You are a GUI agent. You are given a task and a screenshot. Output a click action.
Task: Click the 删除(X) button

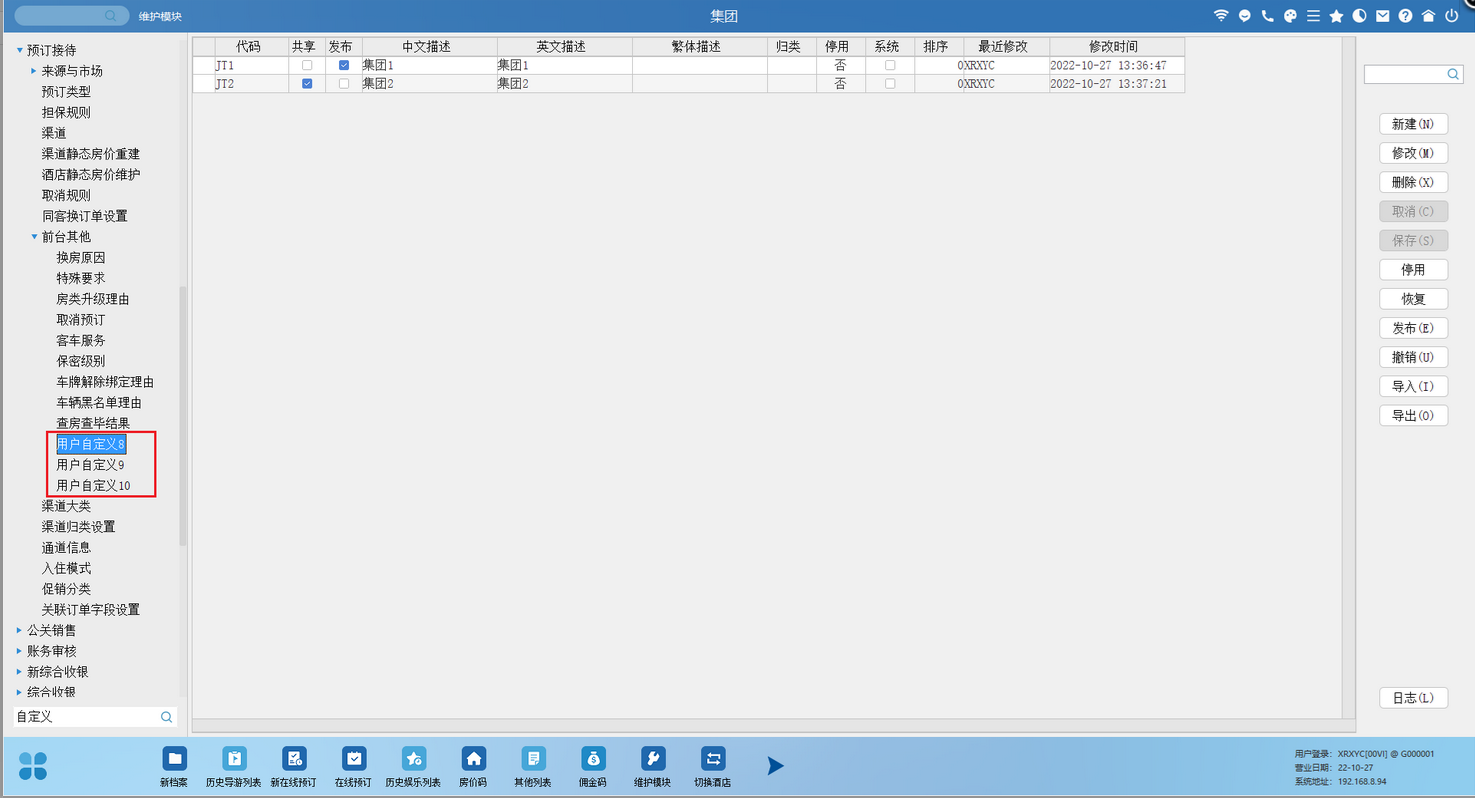point(1413,182)
